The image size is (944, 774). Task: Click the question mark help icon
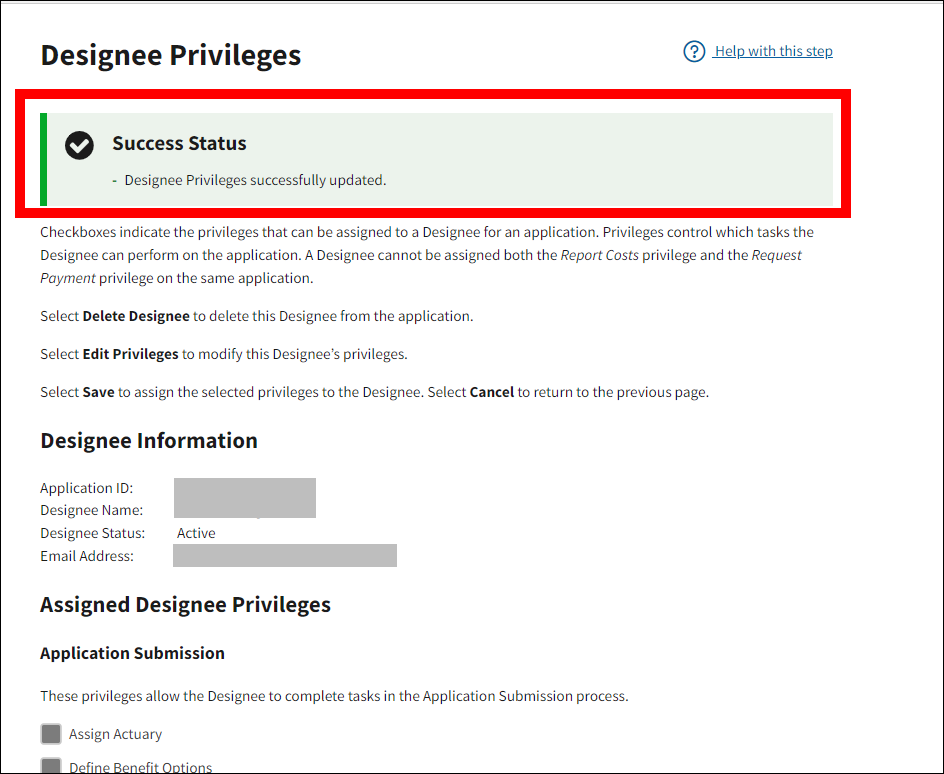[694, 51]
